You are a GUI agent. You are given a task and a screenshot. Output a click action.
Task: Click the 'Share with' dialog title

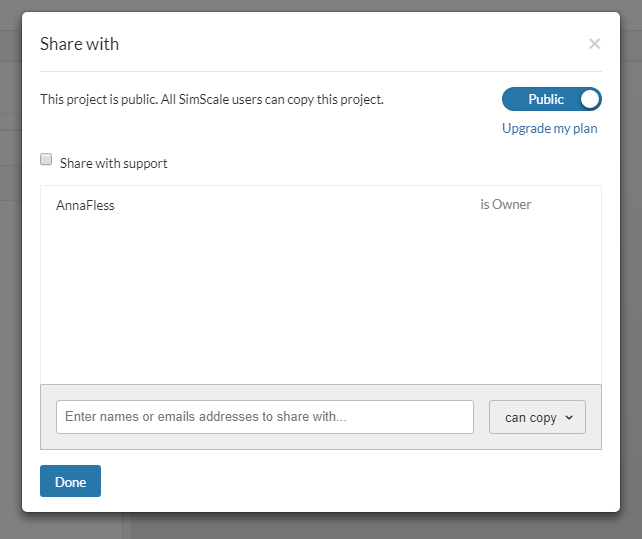point(79,43)
